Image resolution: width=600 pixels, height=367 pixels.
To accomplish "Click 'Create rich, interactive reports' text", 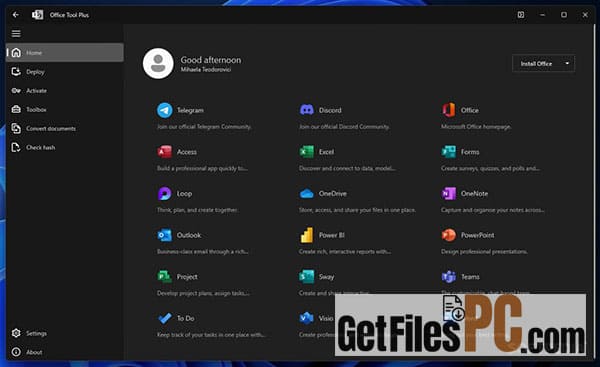I will coord(344,252).
